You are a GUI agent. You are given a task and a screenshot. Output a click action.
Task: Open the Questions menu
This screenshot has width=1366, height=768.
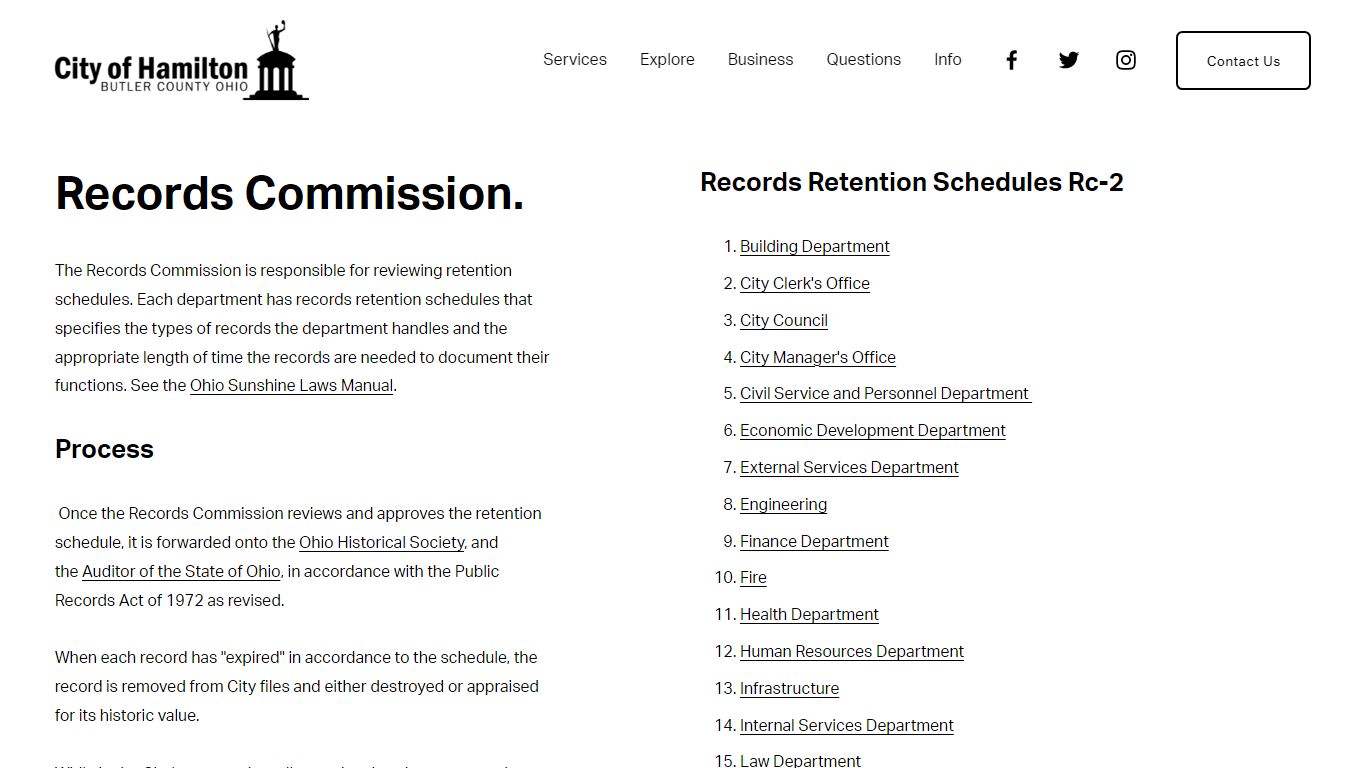864,60
